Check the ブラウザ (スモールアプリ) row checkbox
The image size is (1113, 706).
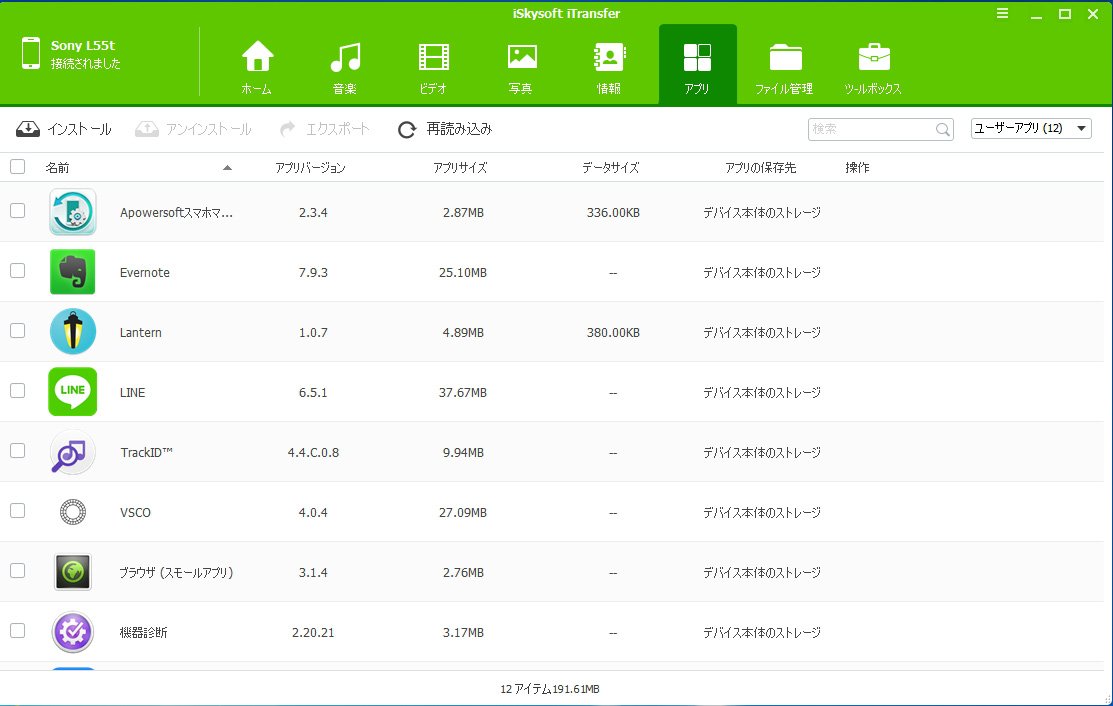click(18, 570)
